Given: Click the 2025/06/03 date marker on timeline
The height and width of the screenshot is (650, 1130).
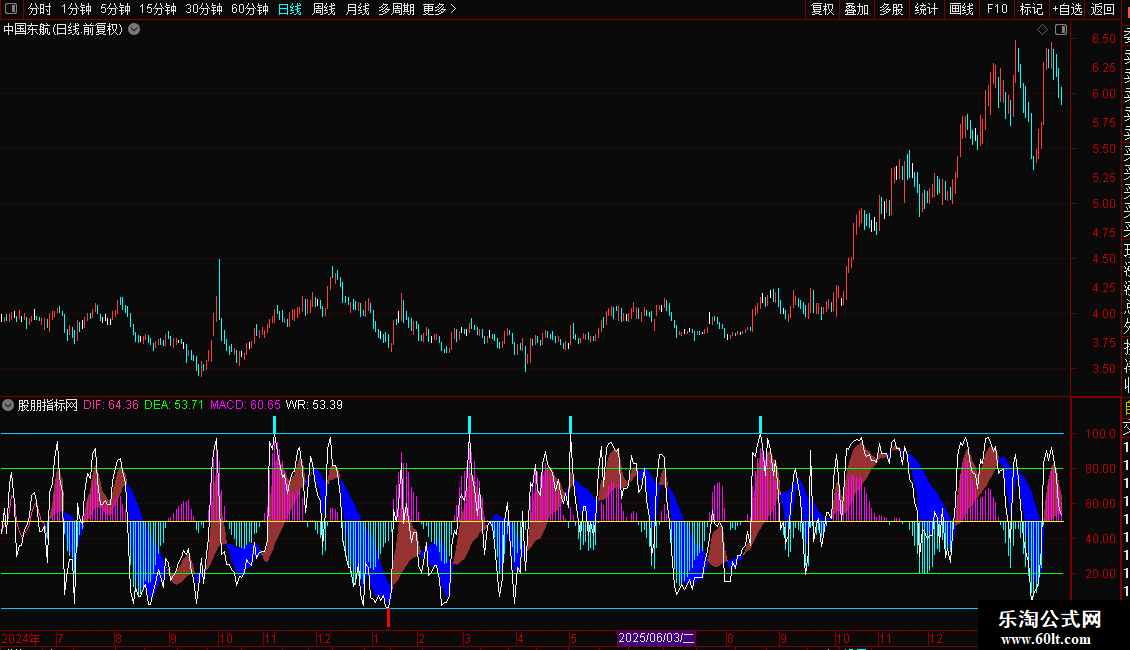Looking at the screenshot, I should (x=656, y=638).
